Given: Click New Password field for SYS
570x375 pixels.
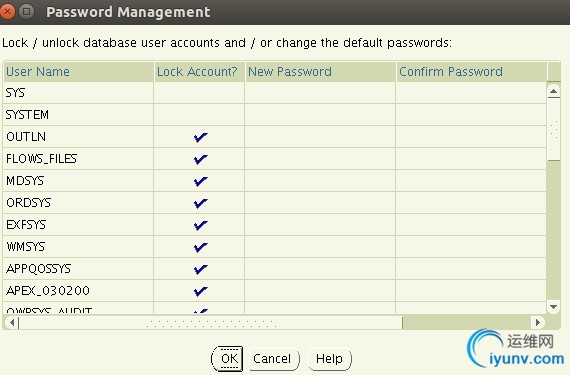Looking at the screenshot, I should click(320, 93).
